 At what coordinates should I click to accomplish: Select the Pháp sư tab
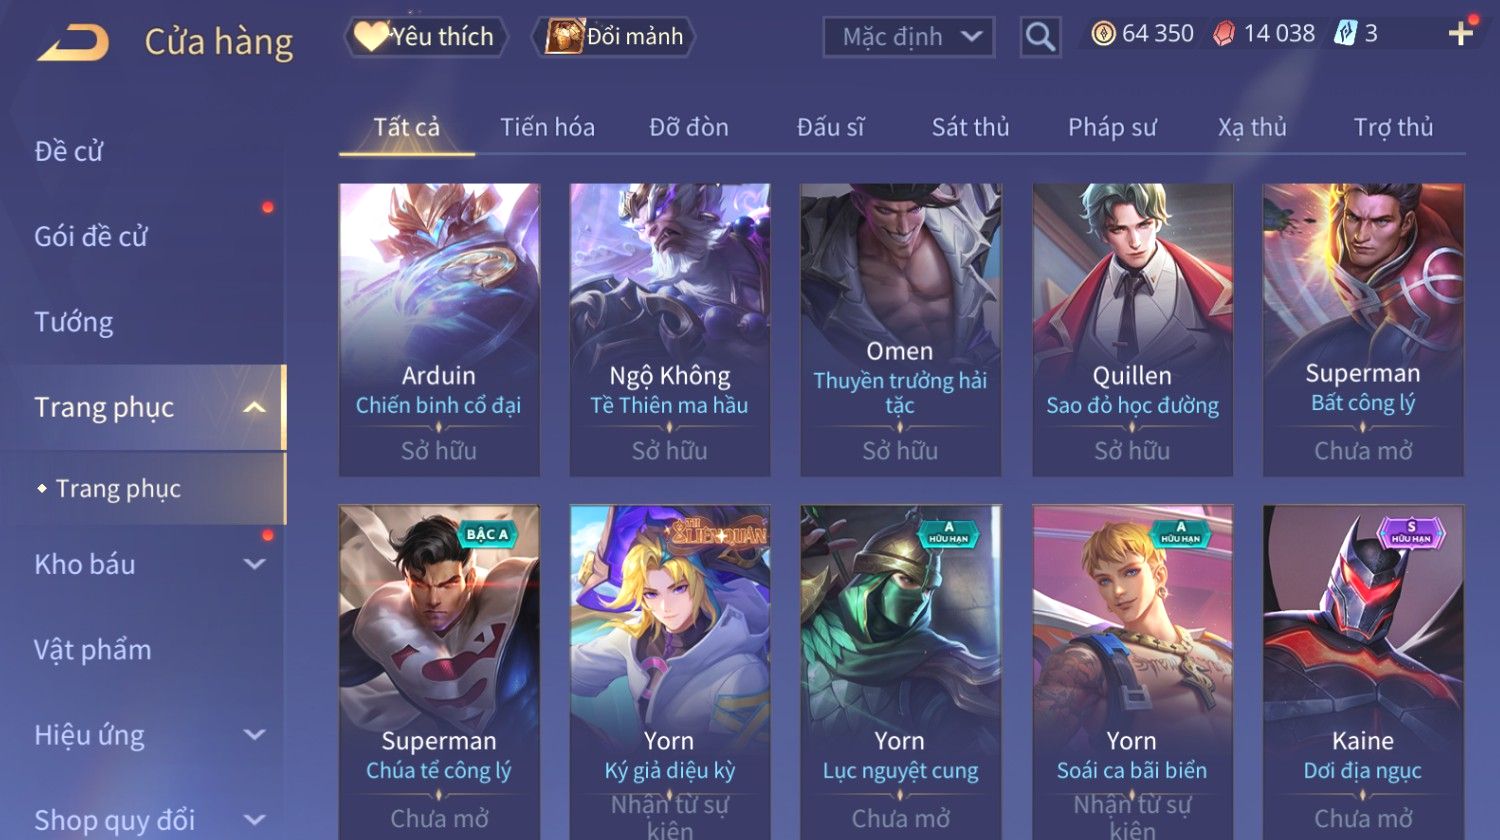[1112, 127]
